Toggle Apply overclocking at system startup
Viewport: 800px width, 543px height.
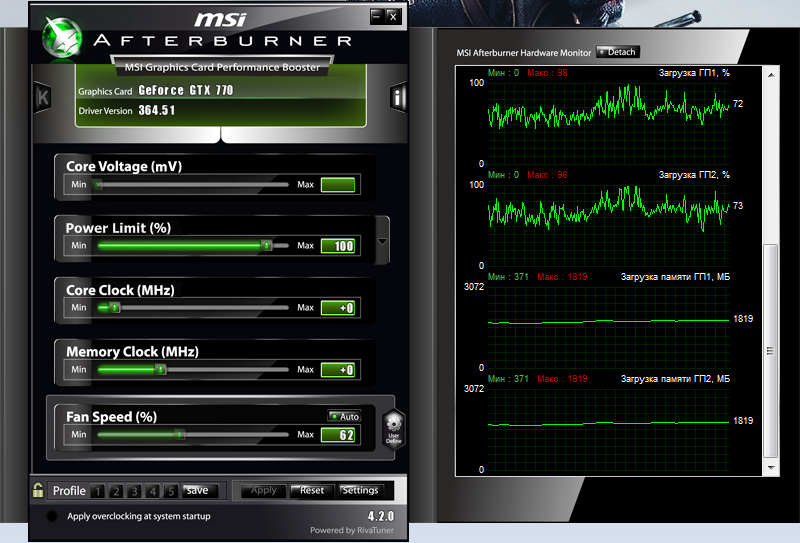(52, 516)
